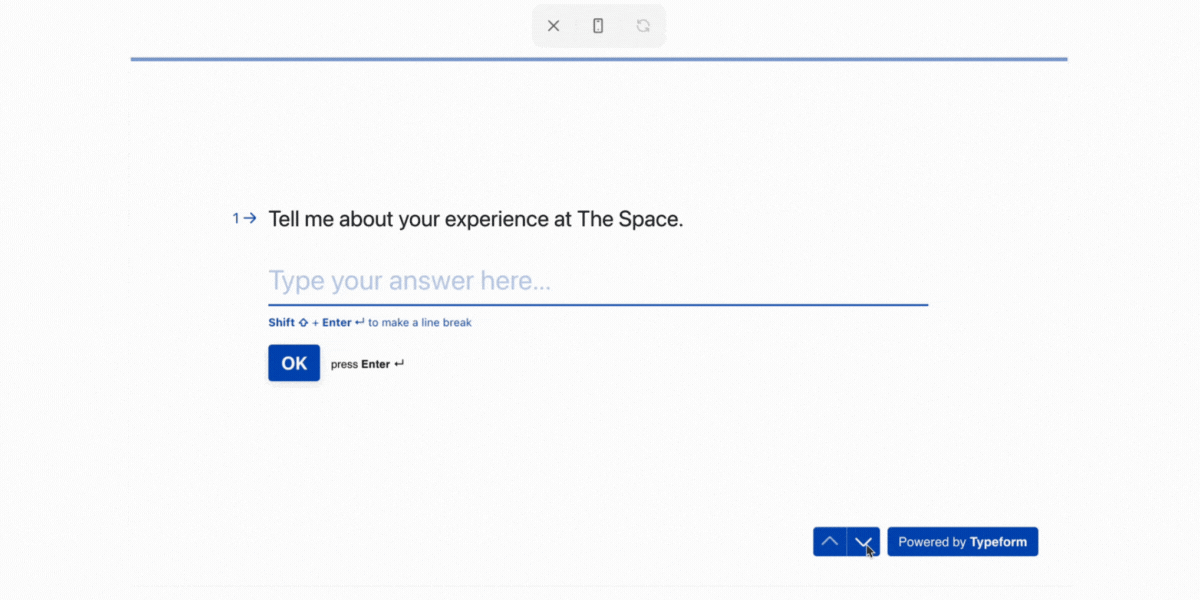Go to next question with down chevron

coord(864,542)
